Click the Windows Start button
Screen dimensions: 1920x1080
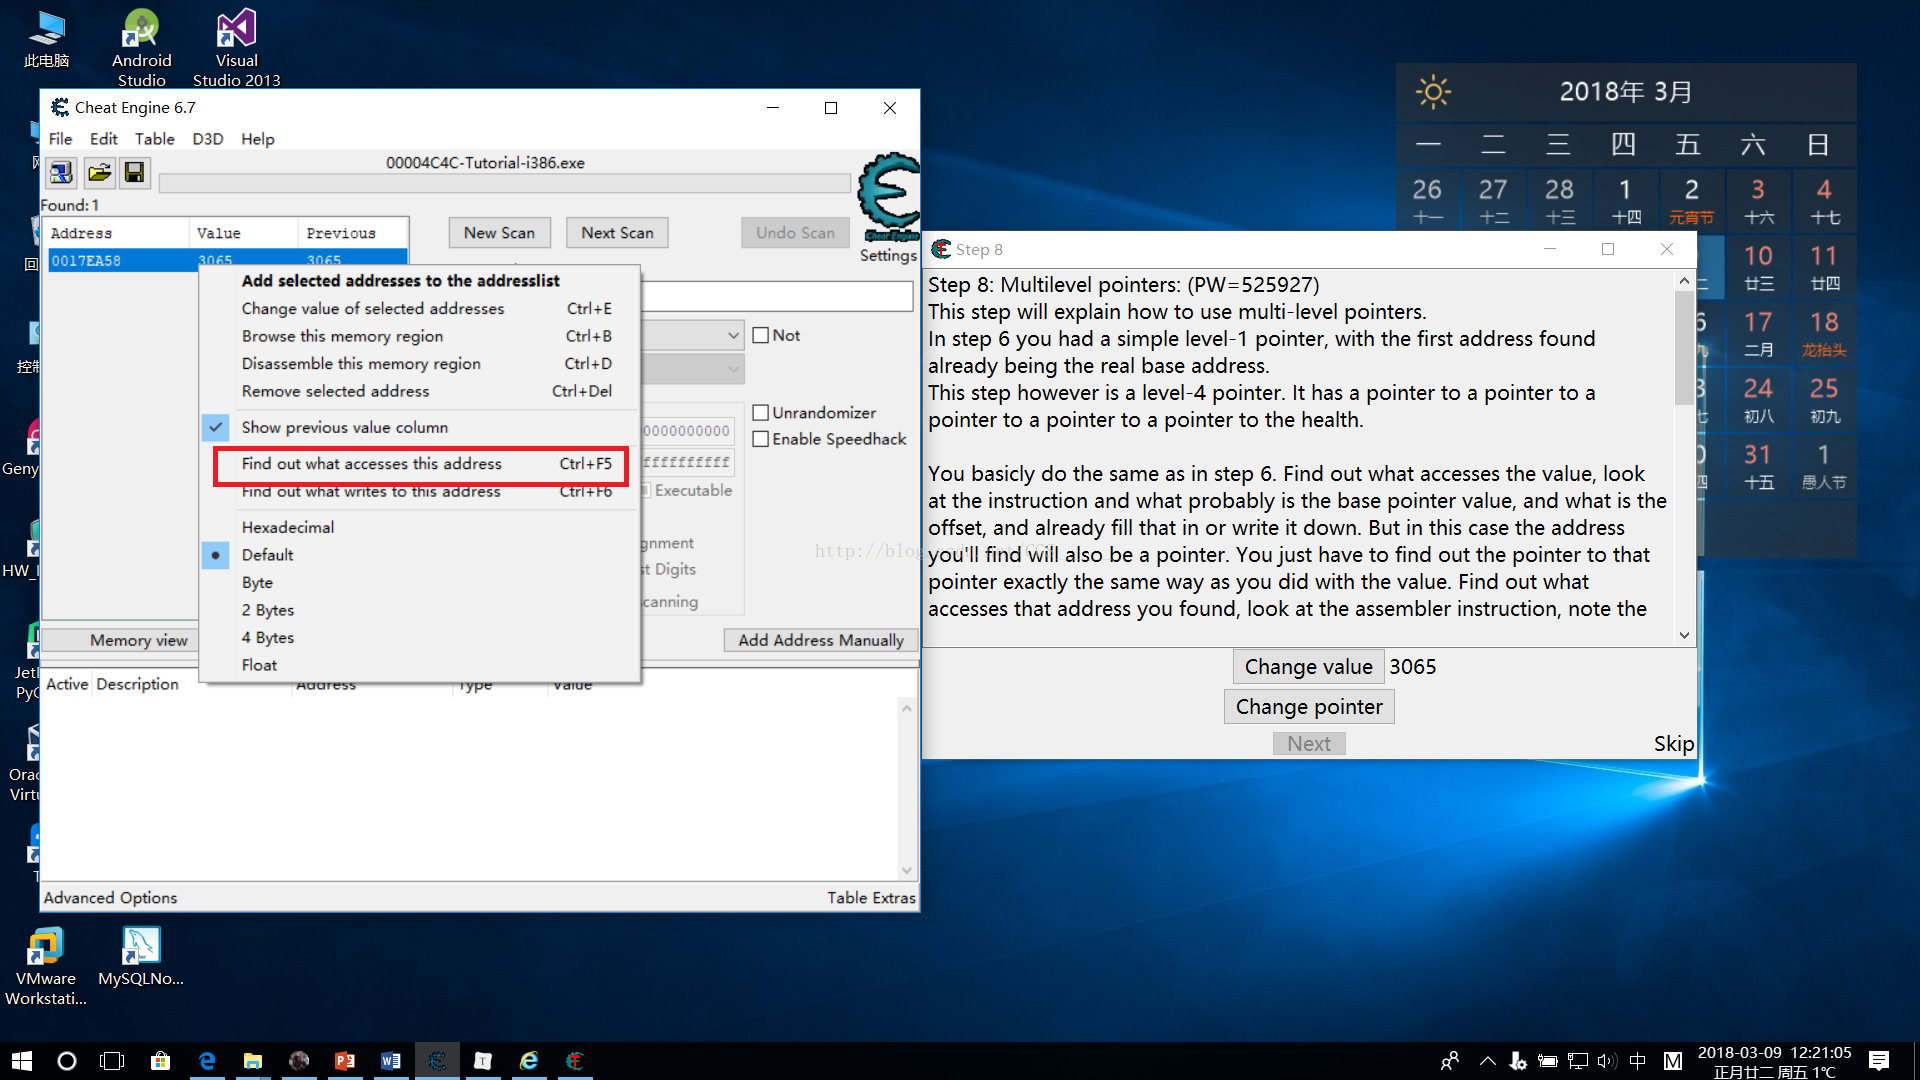tap(21, 1061)
